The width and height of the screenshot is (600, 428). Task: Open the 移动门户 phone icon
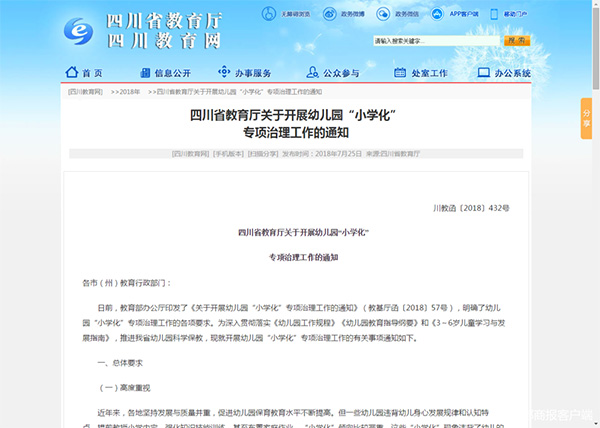[x=494, y=14]
